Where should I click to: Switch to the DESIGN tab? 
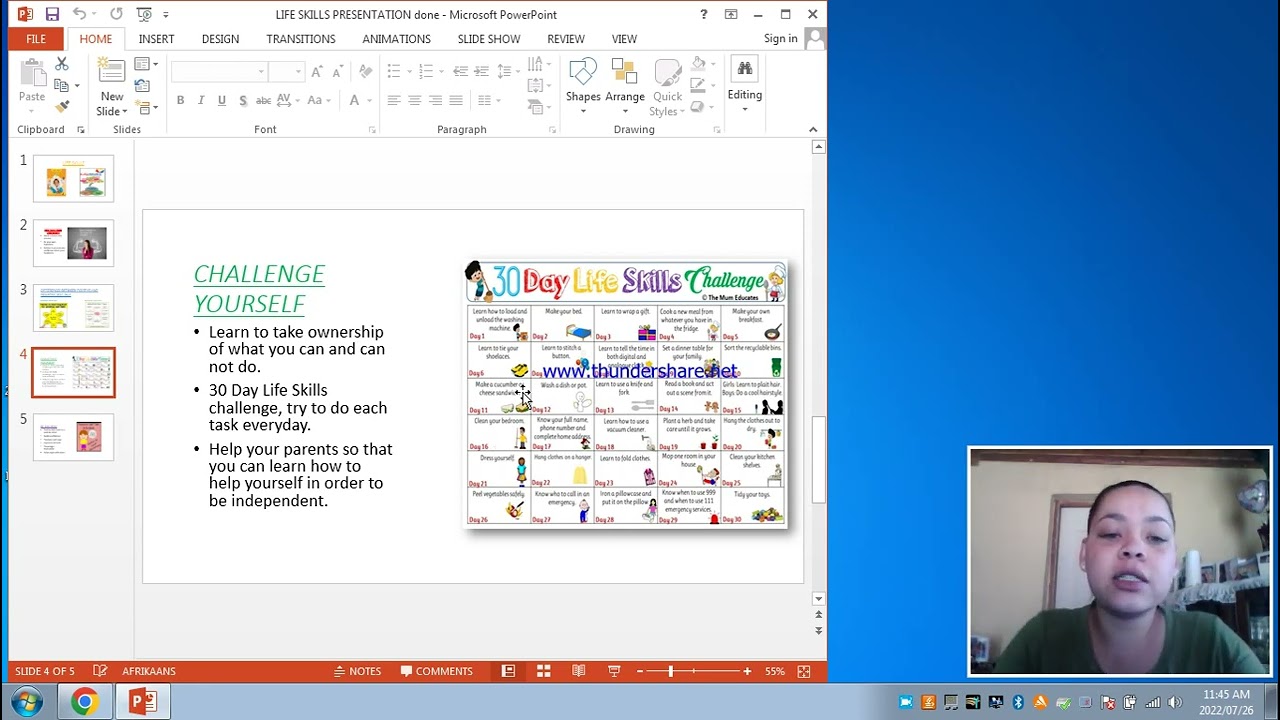[x=220, y=39]
